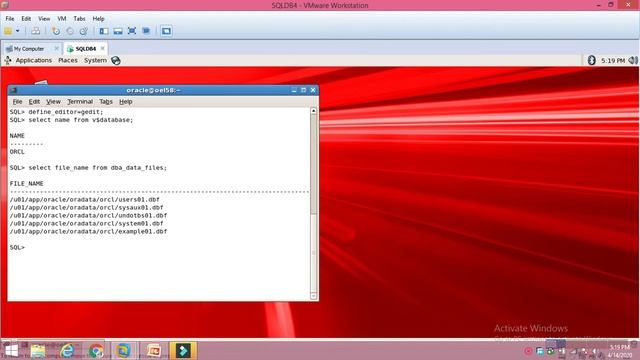Launch Internet Explorer from taskbar
Image resolution: width=640 pixels, height=360 pixels.
[67, 351]
